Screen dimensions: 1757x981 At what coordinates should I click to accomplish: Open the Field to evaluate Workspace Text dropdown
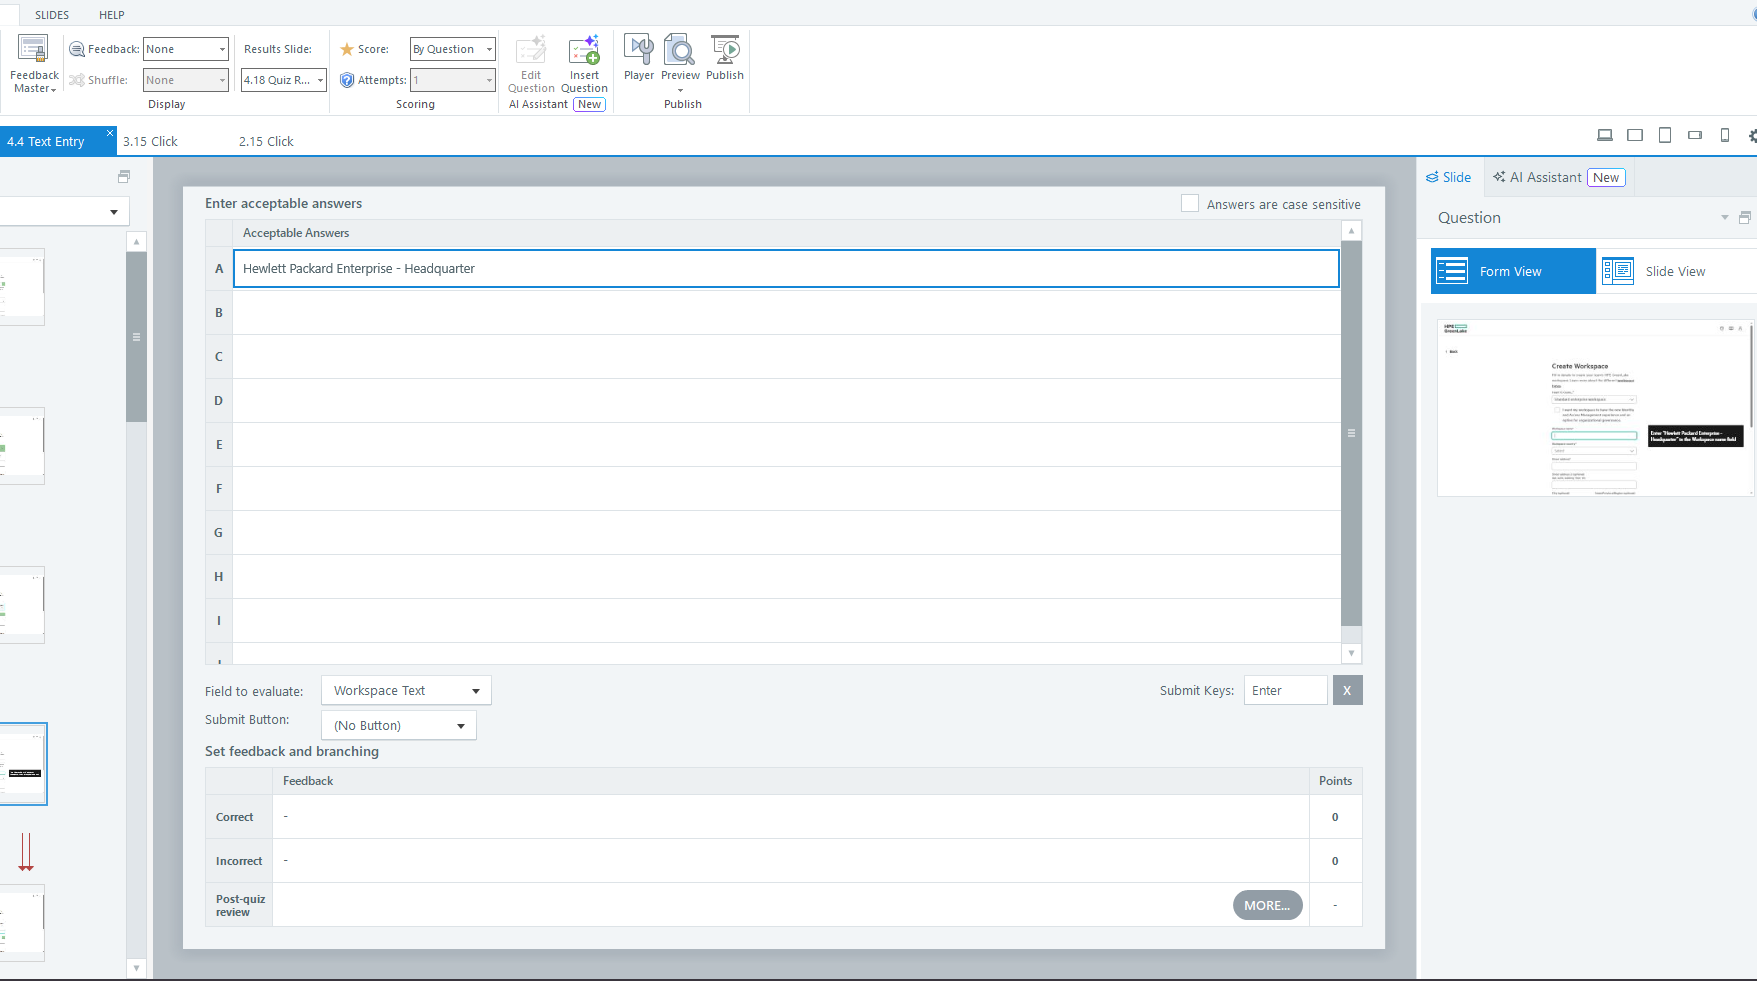pos(406,691)
